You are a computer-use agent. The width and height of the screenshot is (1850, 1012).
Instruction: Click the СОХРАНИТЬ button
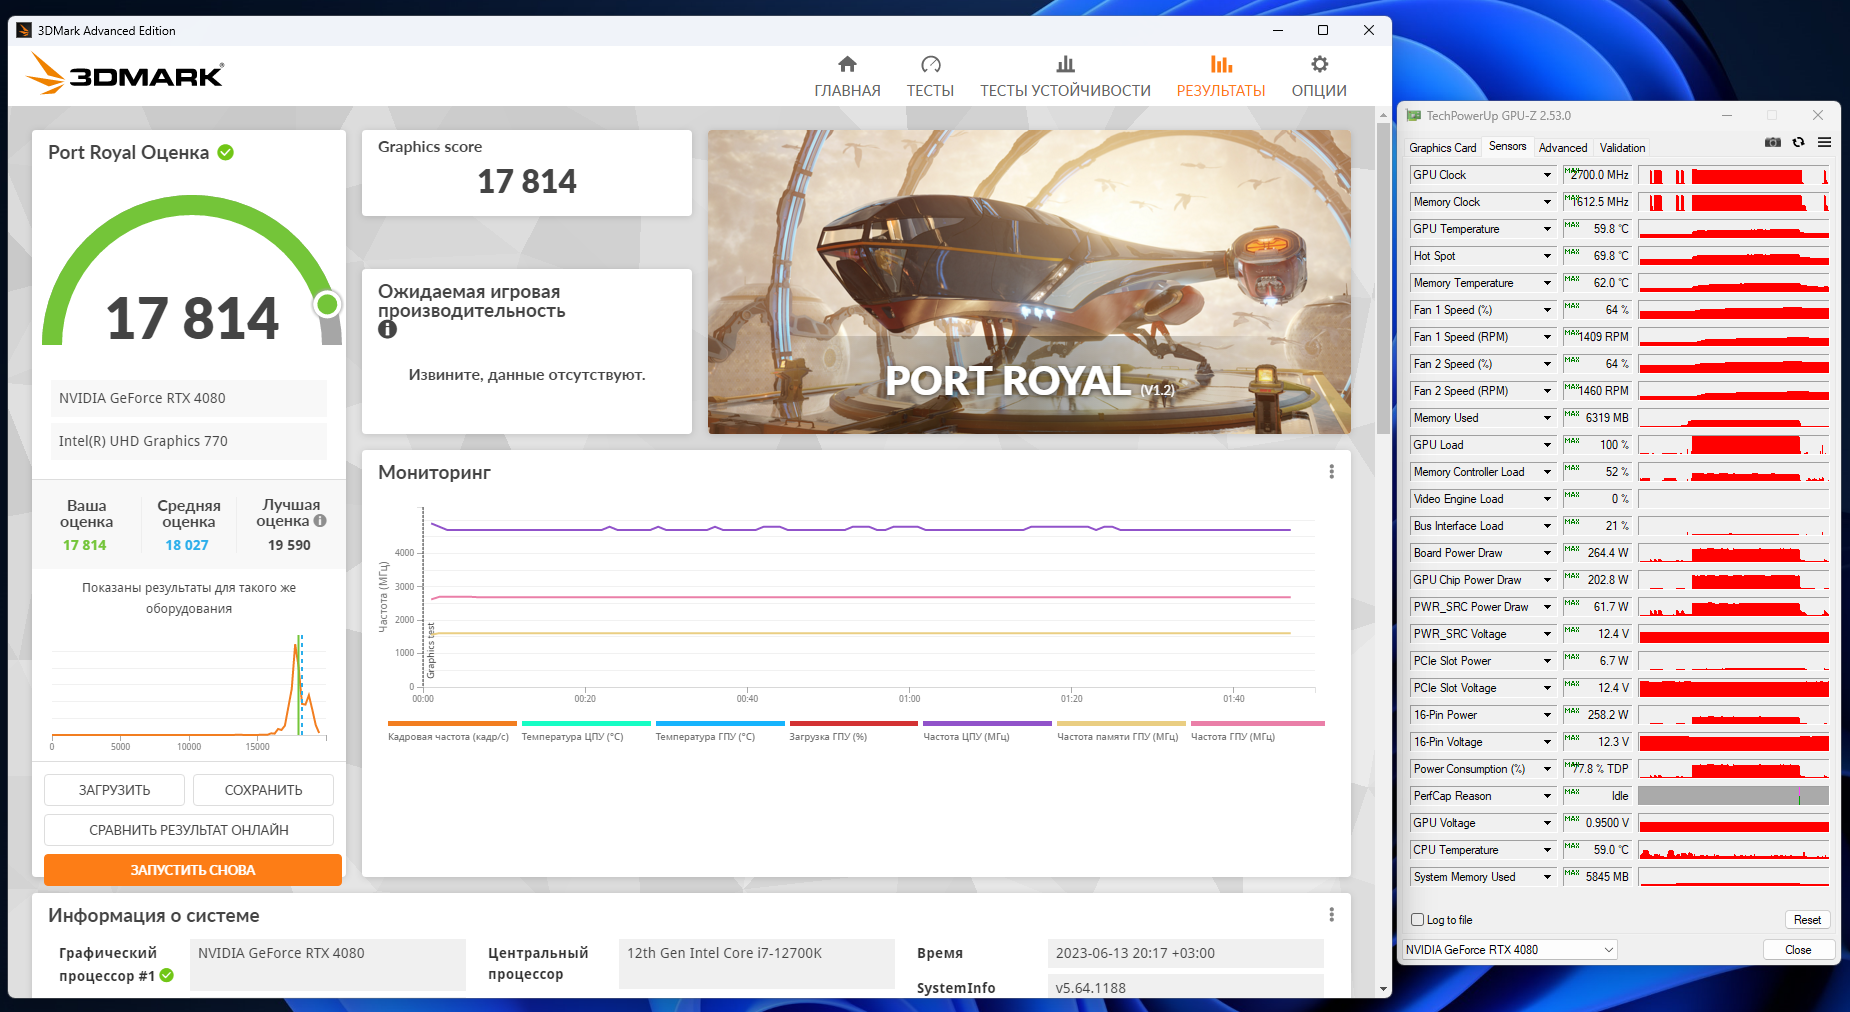tap(263, 790)
